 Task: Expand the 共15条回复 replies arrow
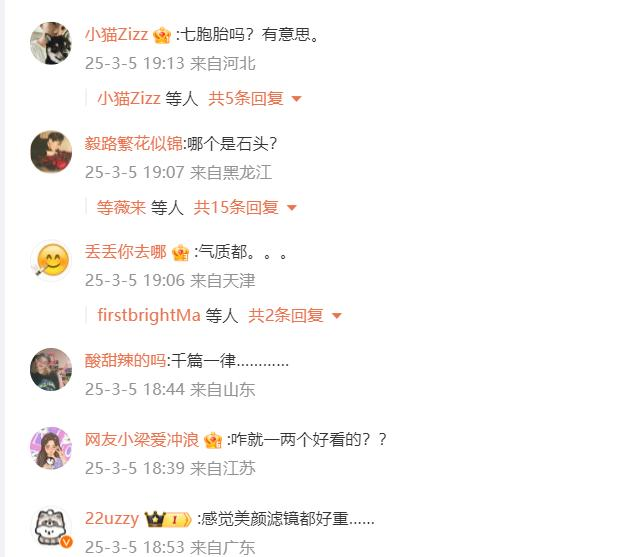(292, 208)
